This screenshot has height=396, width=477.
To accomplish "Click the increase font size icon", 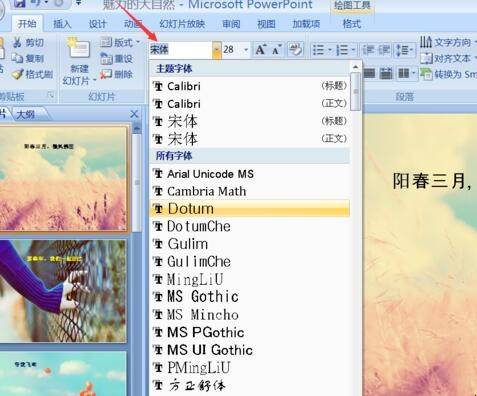I will point(260,50).
